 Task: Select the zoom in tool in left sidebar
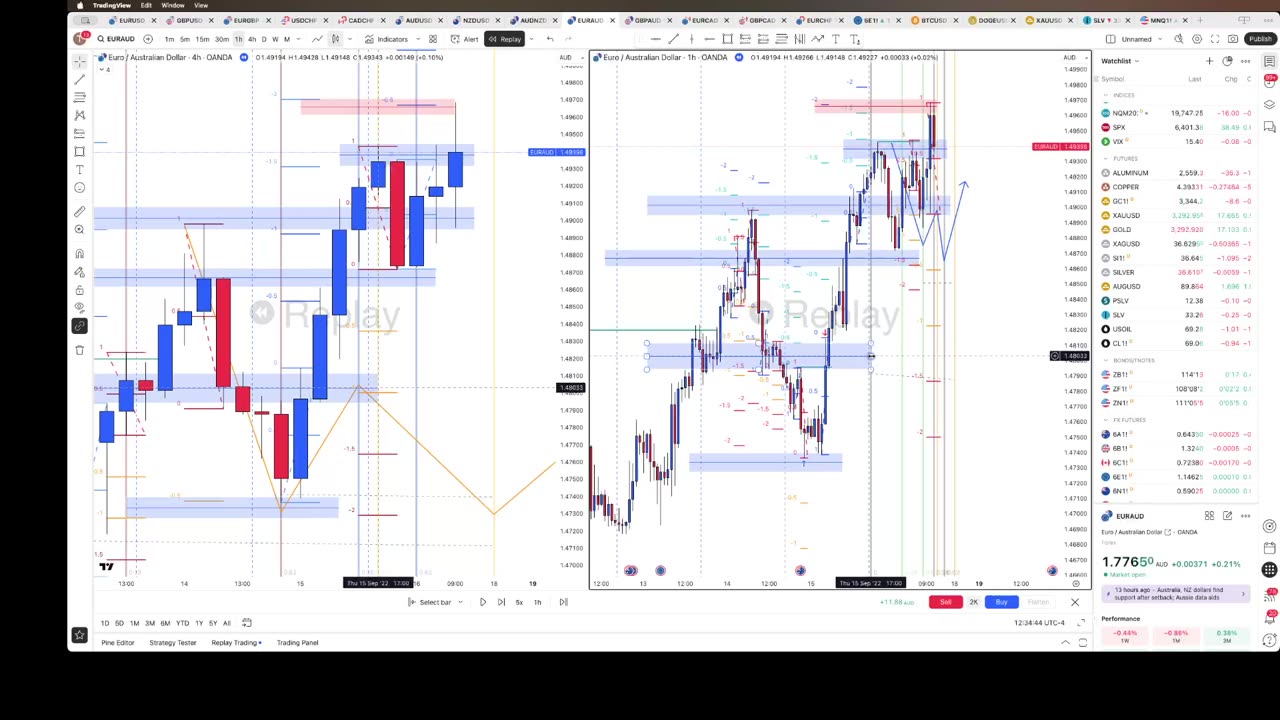pyautogui.click(x=80, y=229)
